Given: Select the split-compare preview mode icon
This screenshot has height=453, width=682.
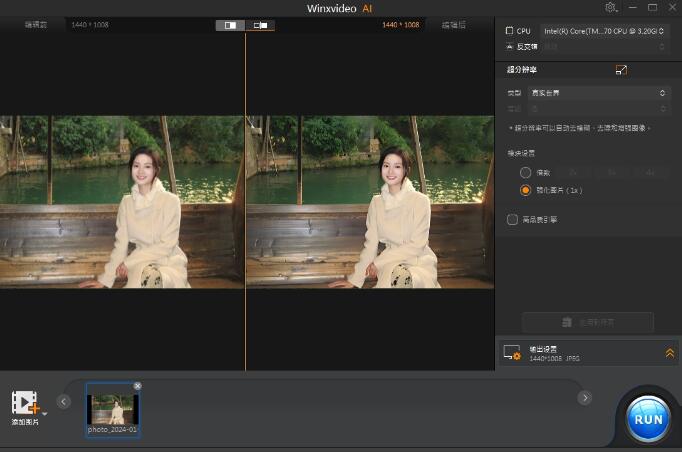Looking at the screenshot, I should point(260,25).
